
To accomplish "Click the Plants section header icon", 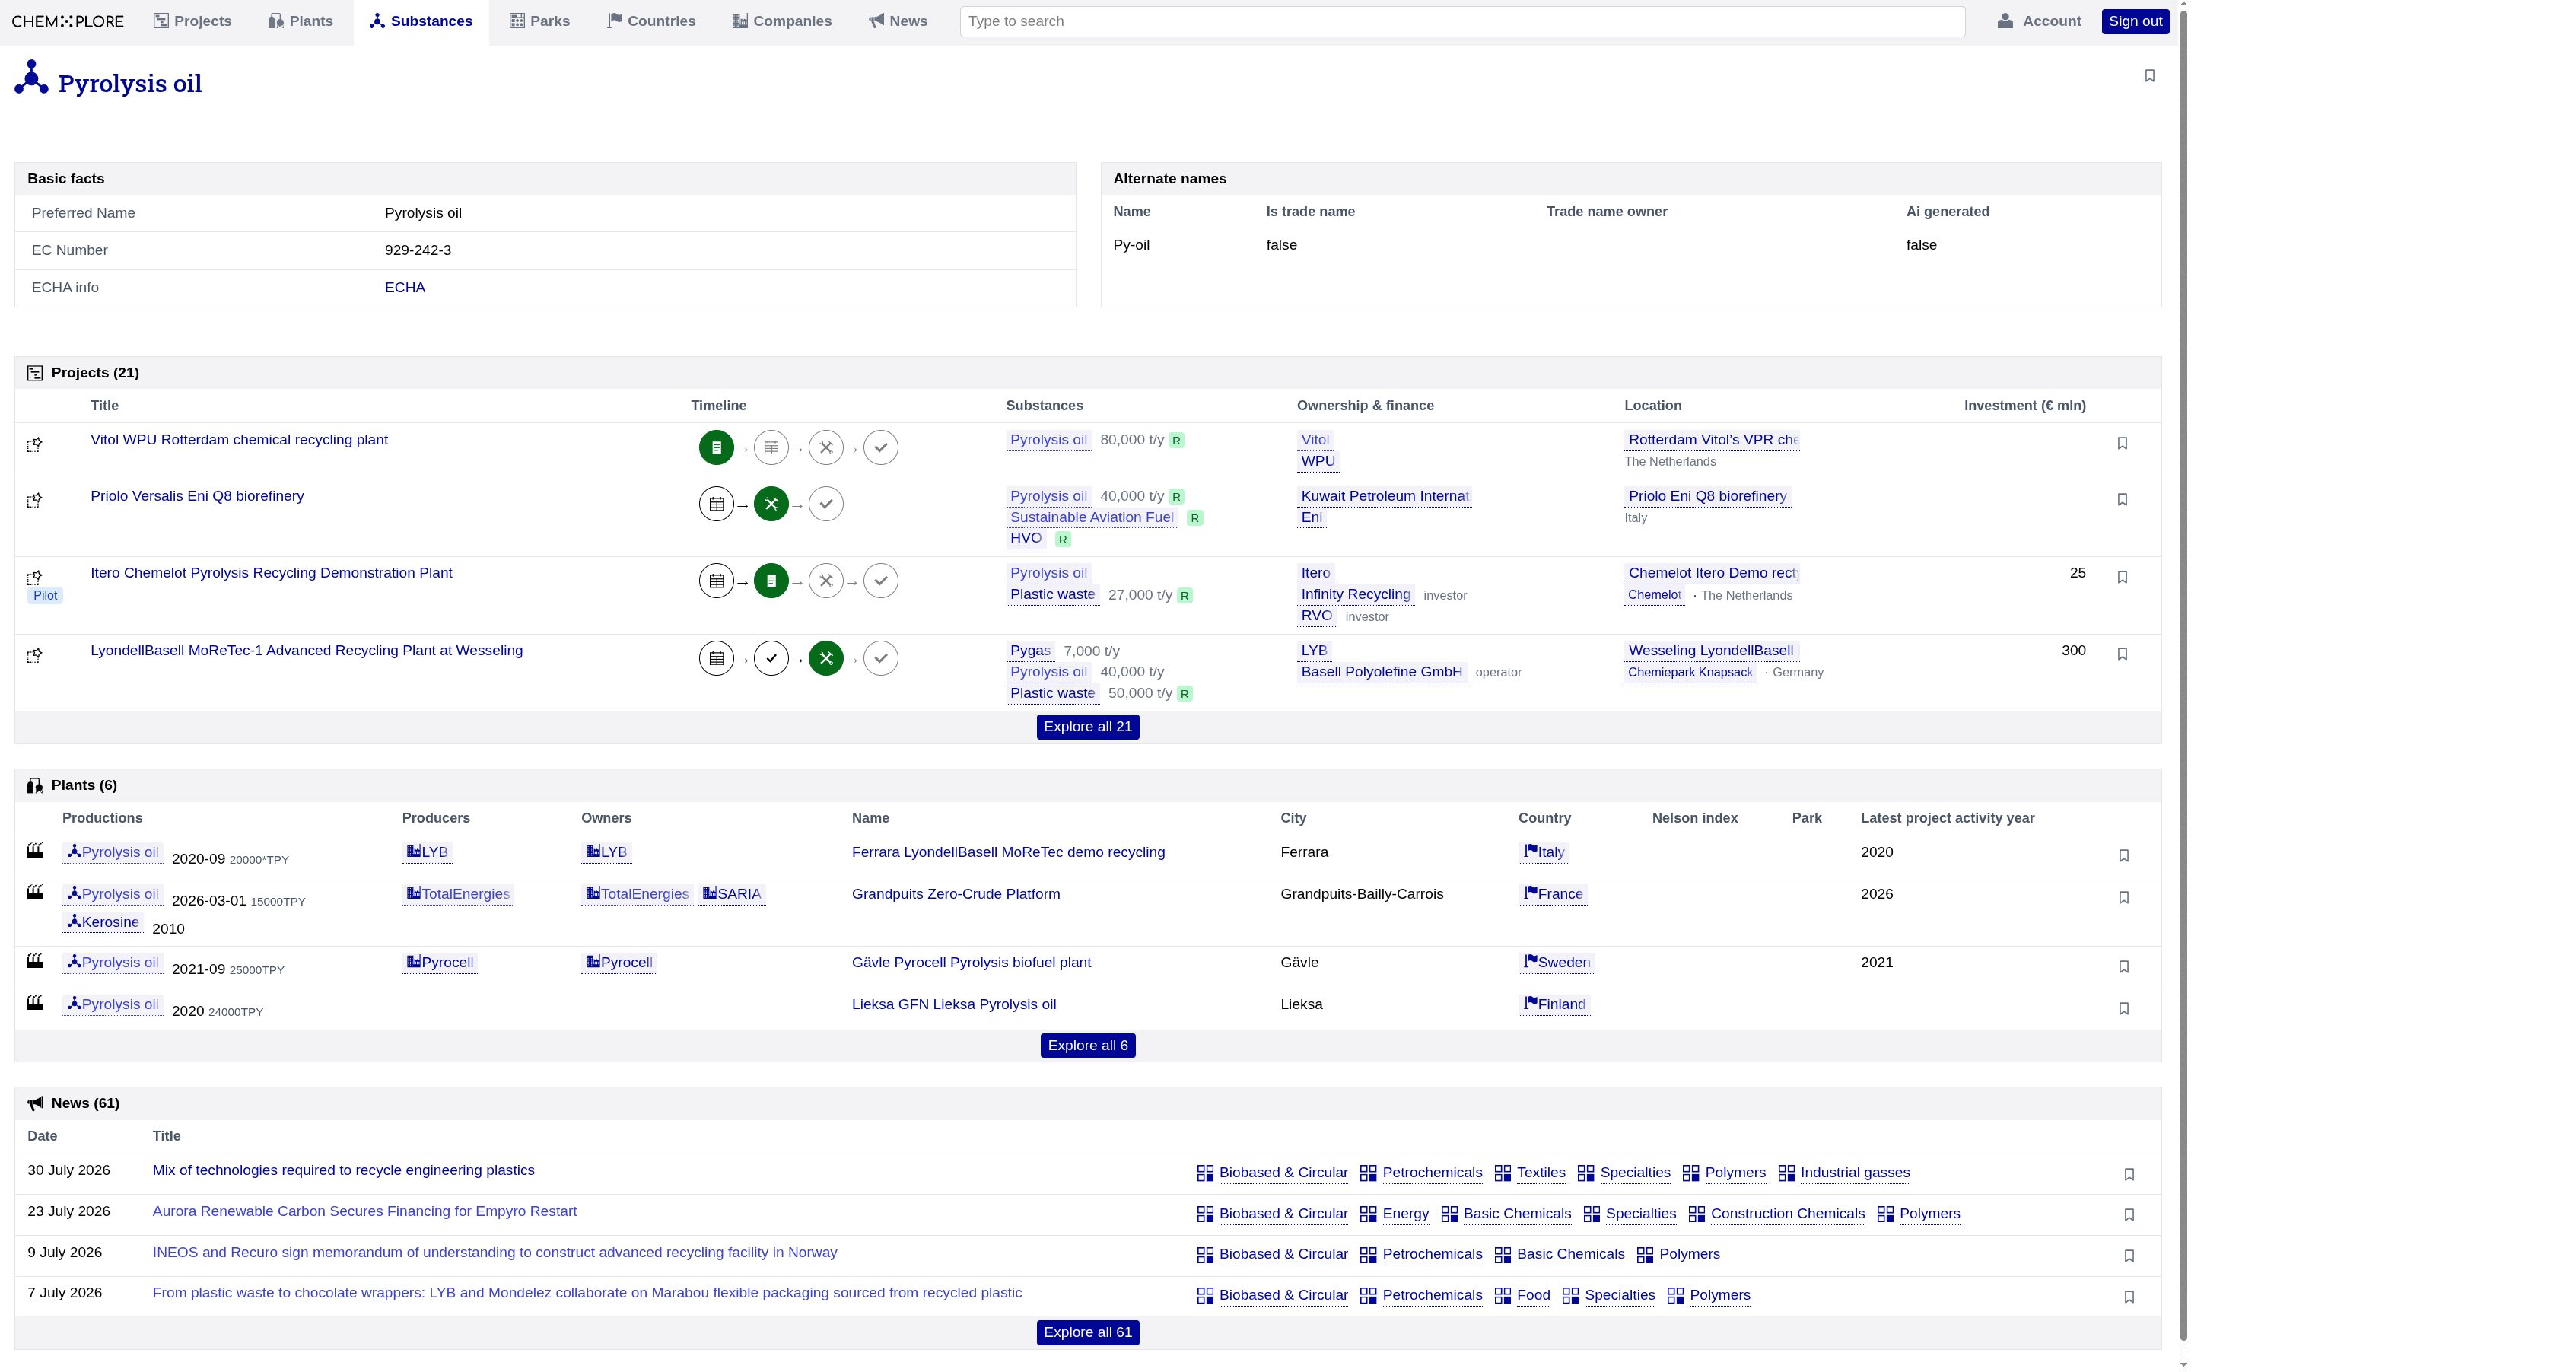I will click(35, 786).
